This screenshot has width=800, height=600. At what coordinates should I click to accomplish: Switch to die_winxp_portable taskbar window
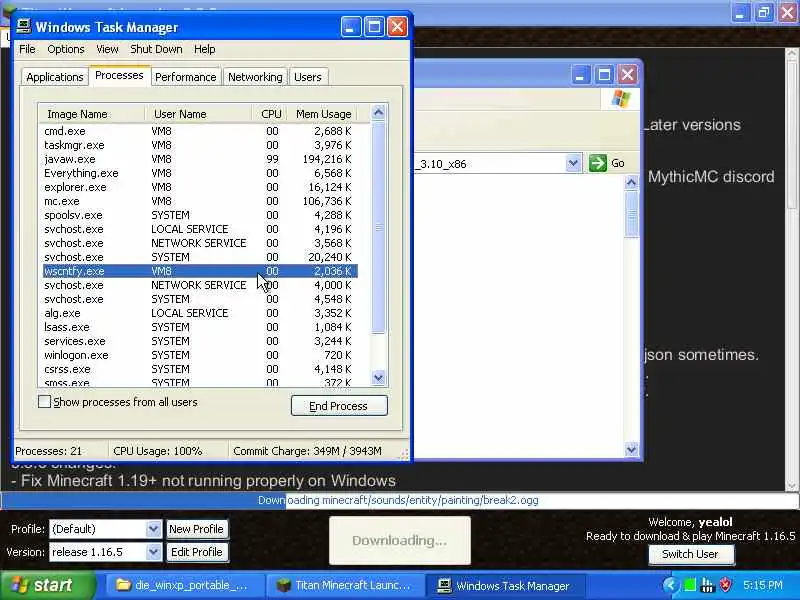(x=183, y=585)
